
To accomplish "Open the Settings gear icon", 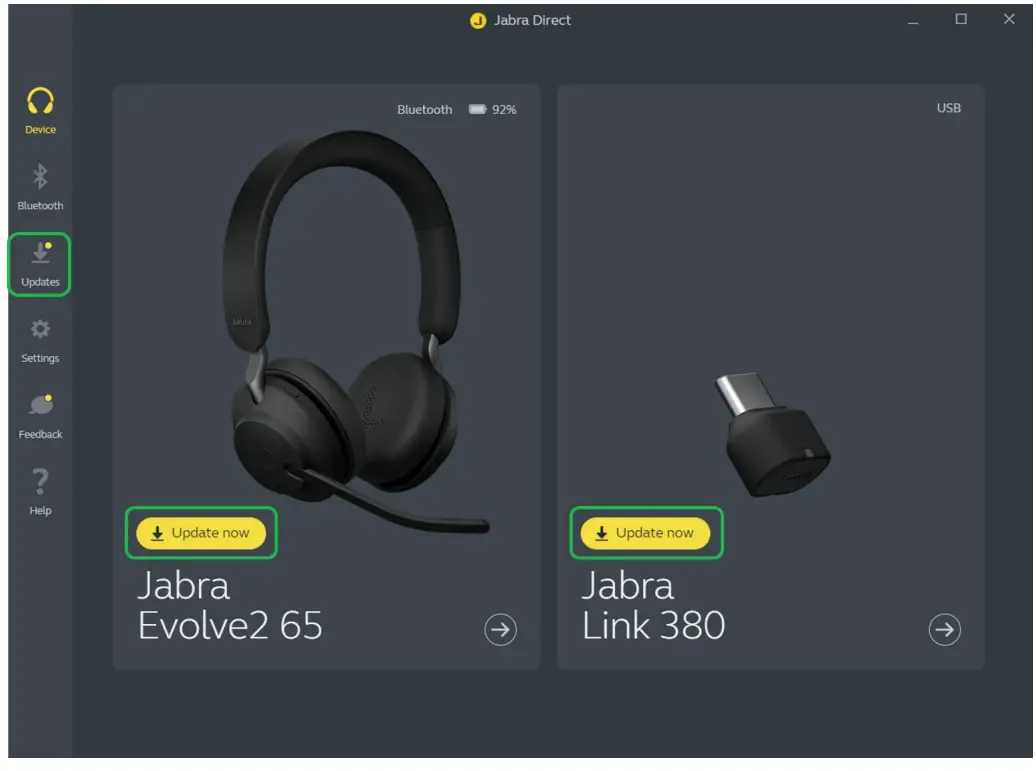I will click(40, 328).
